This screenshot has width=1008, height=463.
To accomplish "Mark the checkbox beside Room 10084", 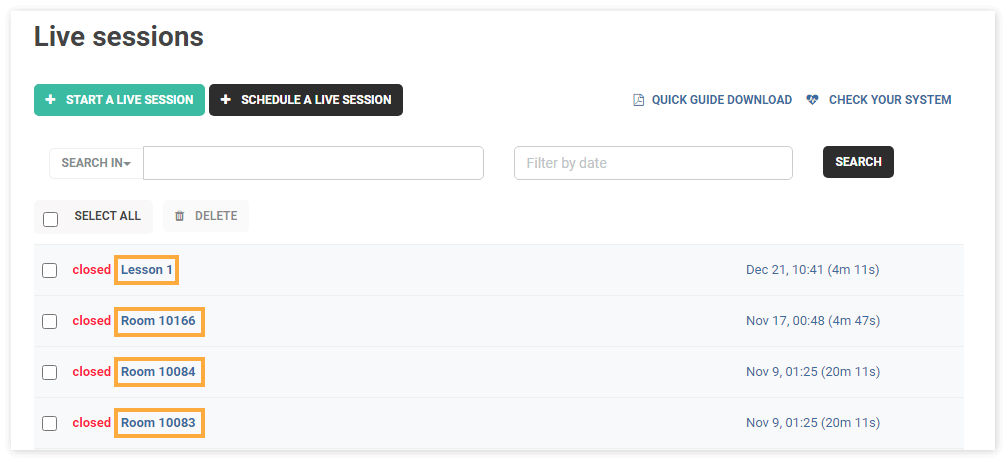I will point(50,372).
